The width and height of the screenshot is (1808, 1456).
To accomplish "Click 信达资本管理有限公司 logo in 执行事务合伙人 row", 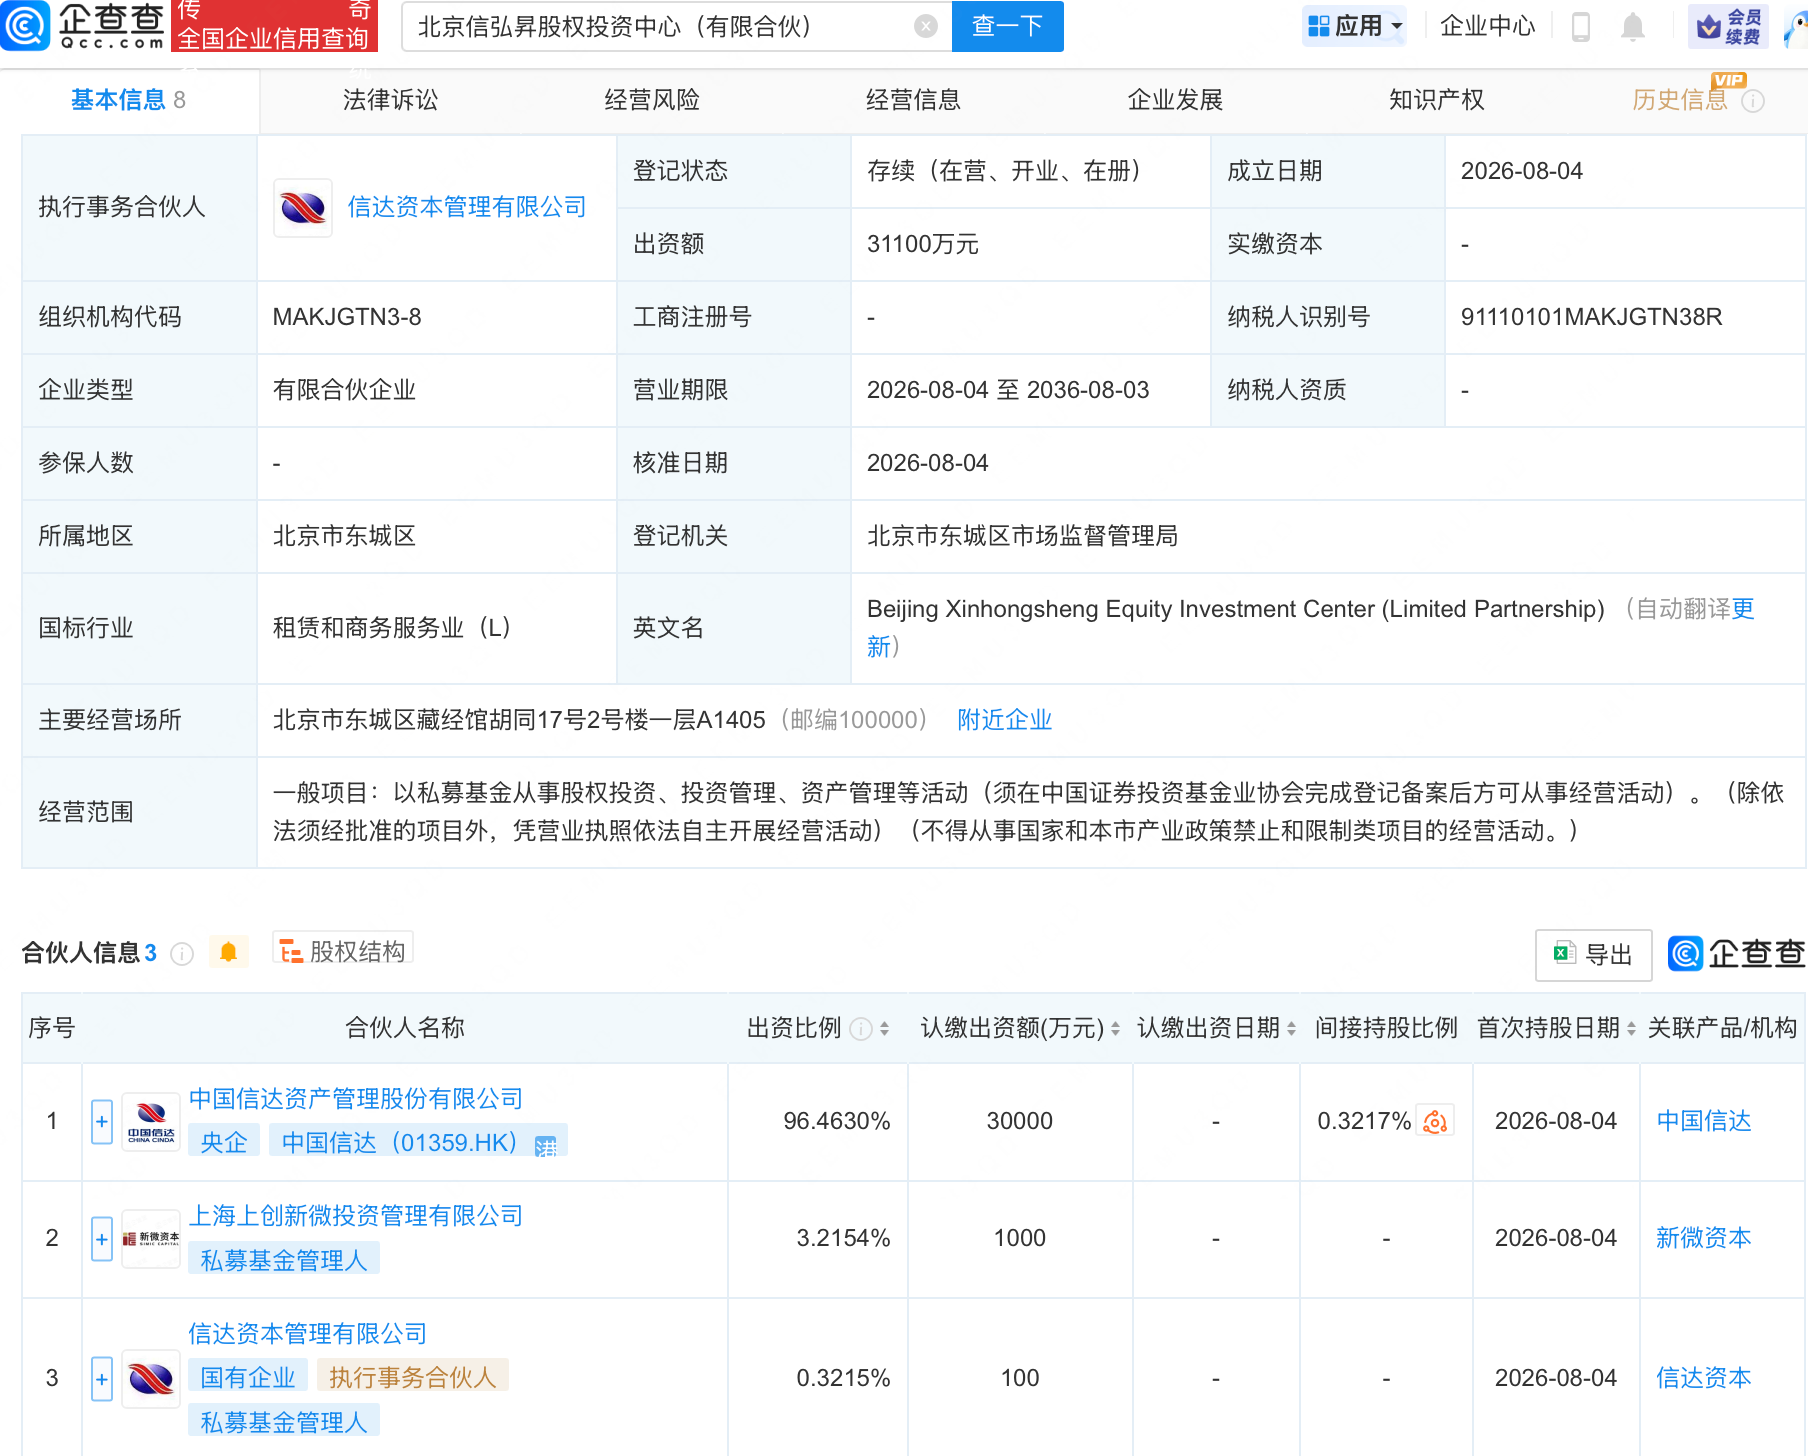I will tap(303, 208).
